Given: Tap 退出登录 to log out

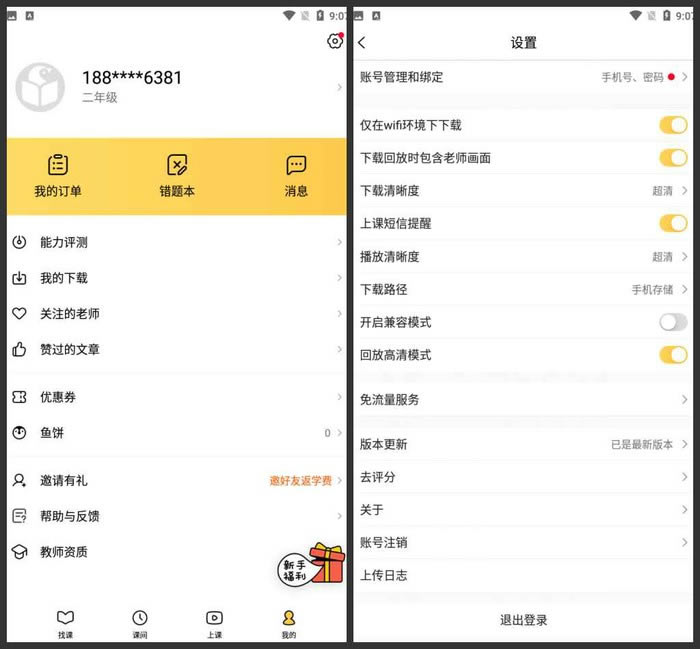Looking at the screenshot, I should (523, 620).
